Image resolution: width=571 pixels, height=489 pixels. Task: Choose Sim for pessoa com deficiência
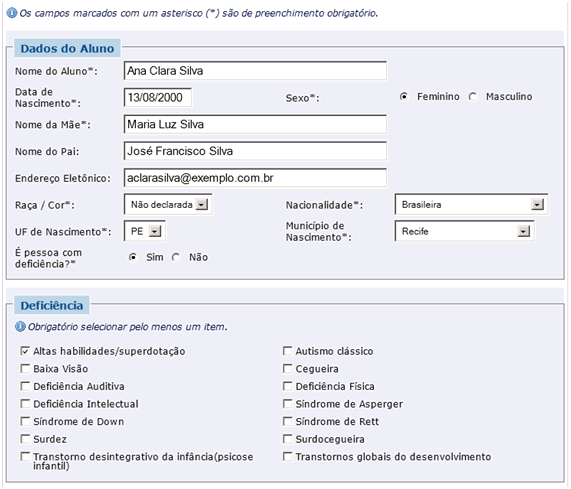pos(133,257)
